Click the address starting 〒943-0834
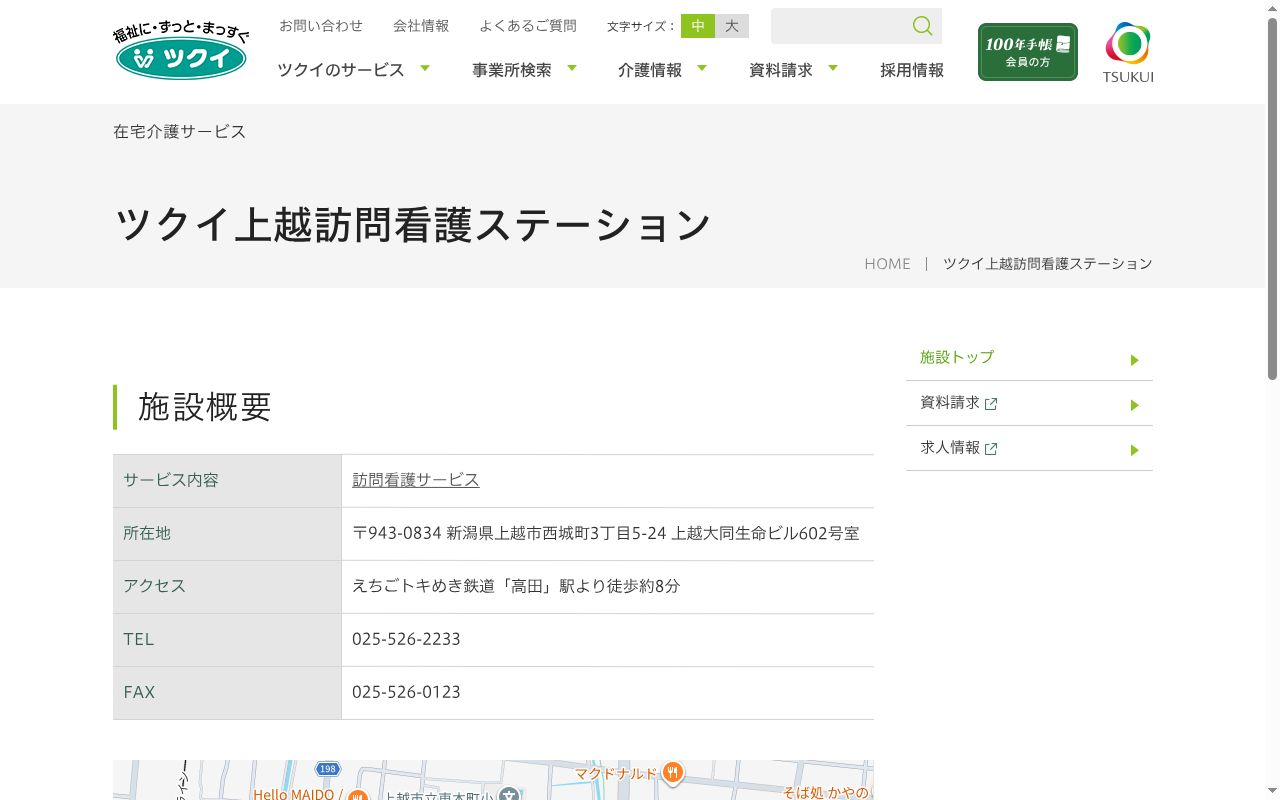 click(x=606, y=533)
